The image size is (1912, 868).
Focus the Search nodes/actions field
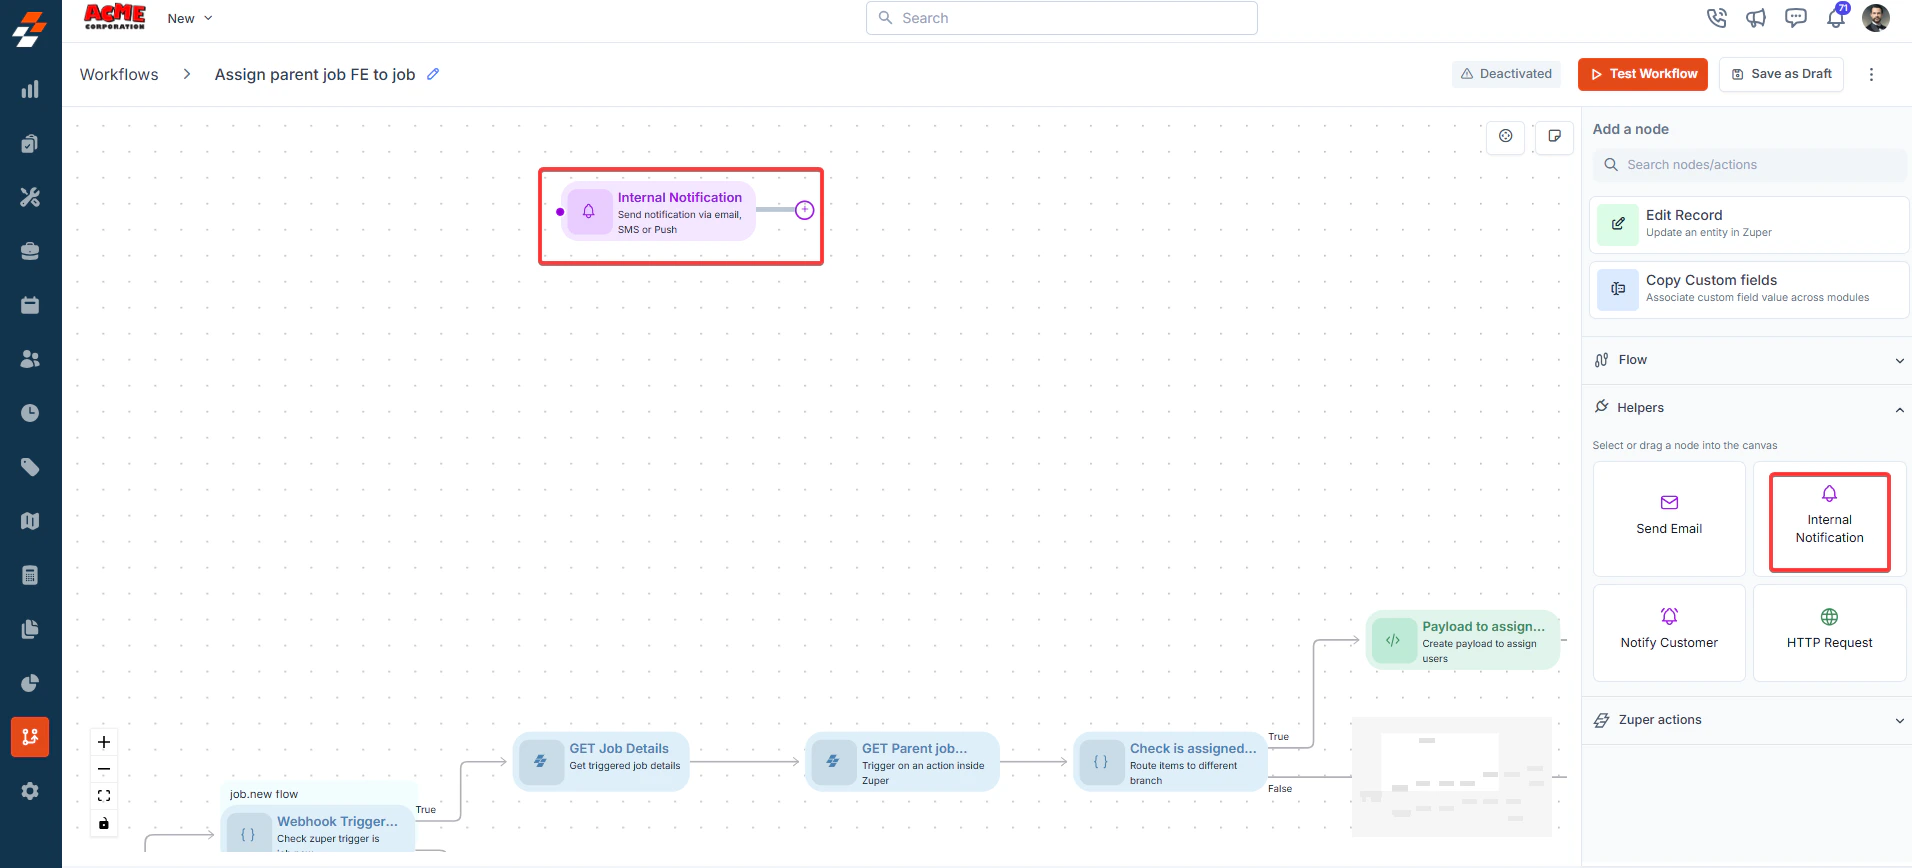pyautogui.click(x=1749, y=165)
